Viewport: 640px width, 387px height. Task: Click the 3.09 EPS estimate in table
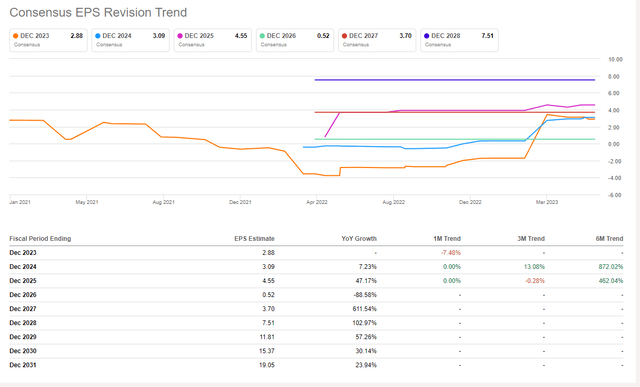coord(268,267)
